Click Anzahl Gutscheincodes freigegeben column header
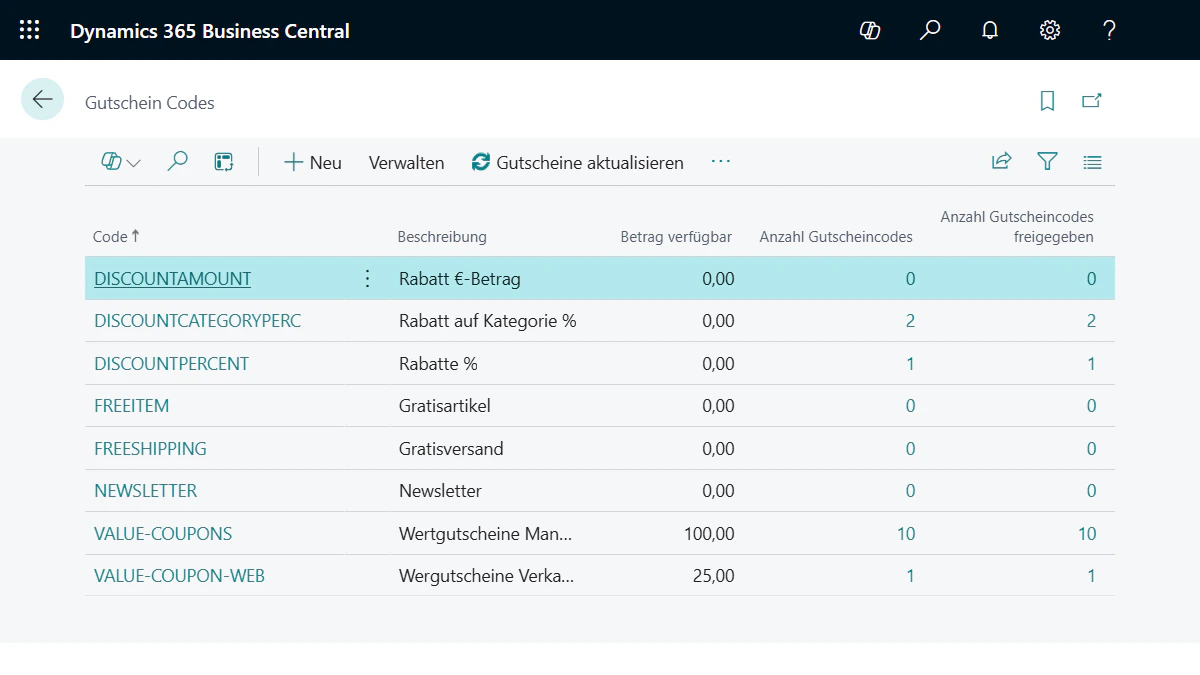Screen dimensions: 1200x675 (1017, 227)
